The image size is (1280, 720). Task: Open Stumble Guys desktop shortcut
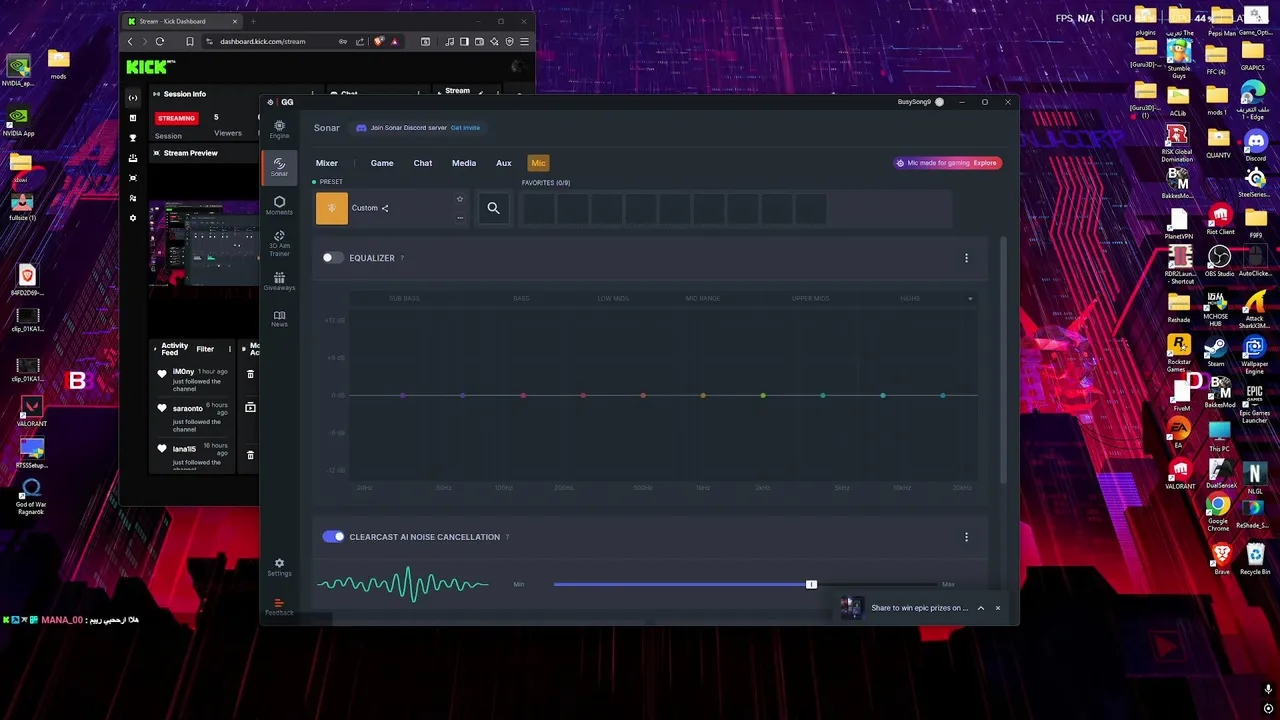1179,57
